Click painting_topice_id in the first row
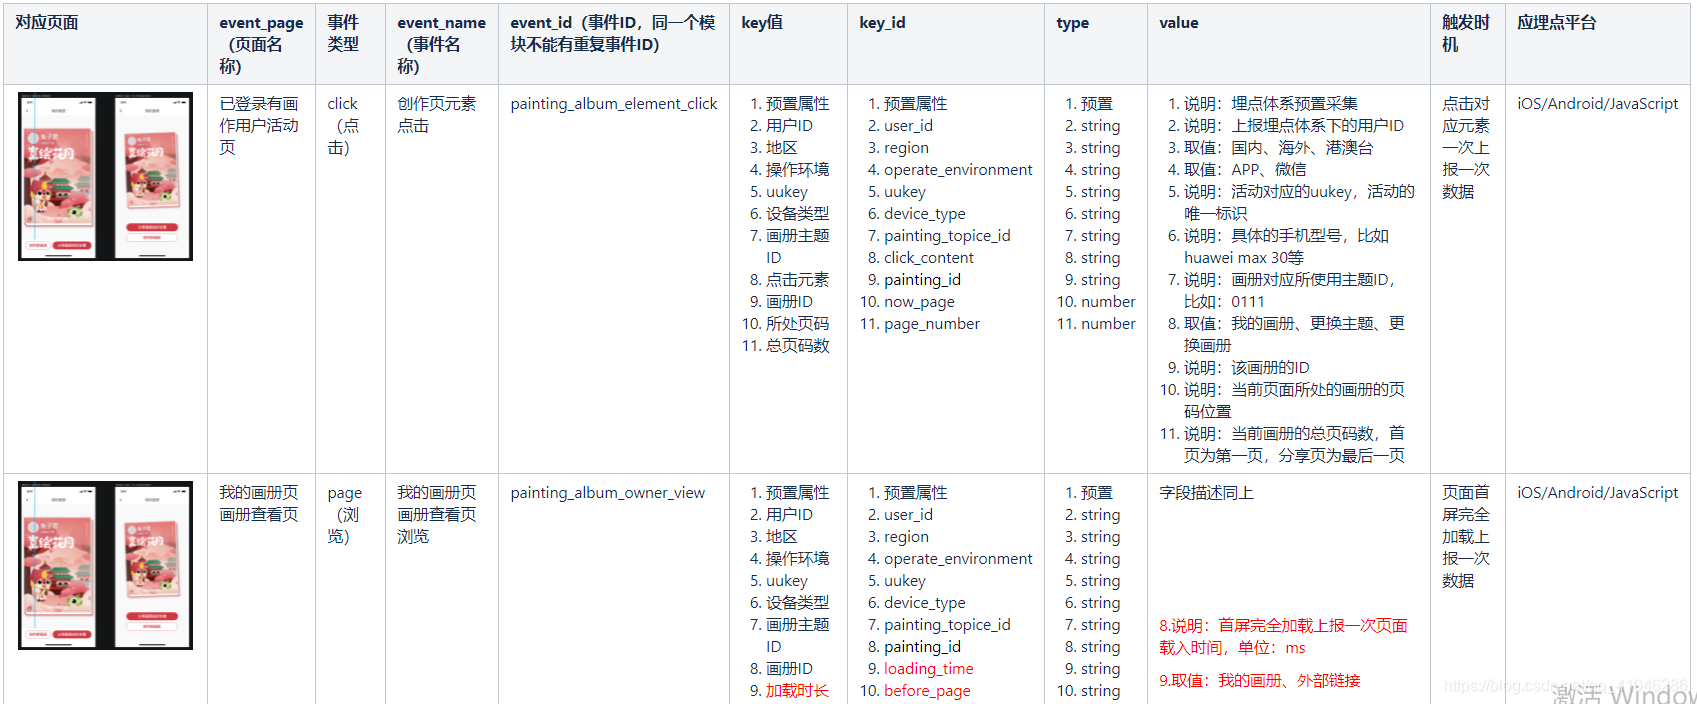 tap(947, 236)
